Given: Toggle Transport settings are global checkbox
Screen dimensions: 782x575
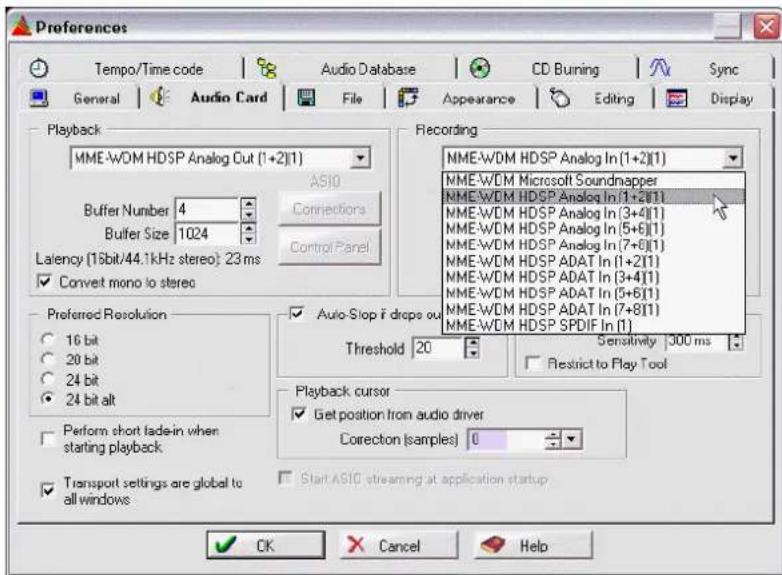Looking at the screenshot, I should 48,490.
